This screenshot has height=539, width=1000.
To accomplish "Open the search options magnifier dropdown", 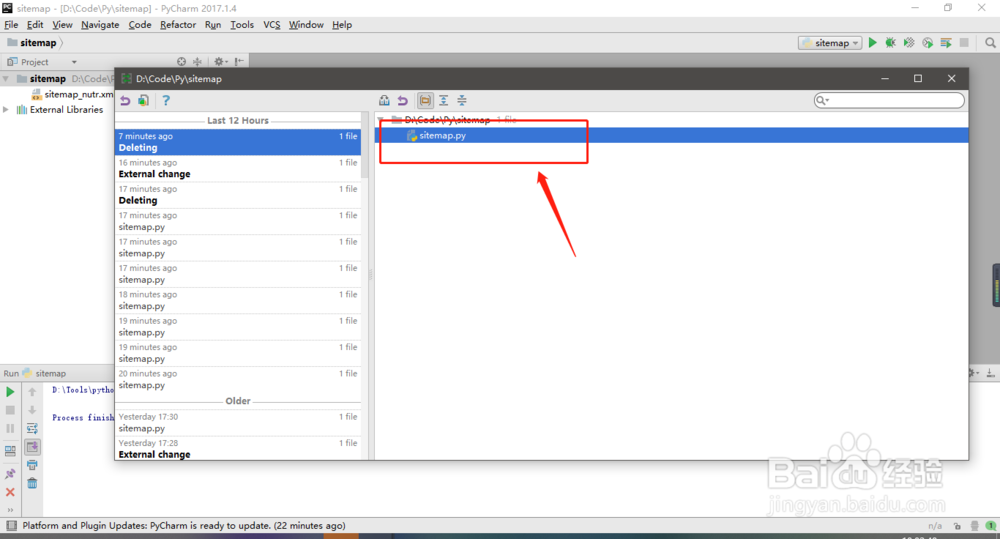I will [x=823, y=100].
